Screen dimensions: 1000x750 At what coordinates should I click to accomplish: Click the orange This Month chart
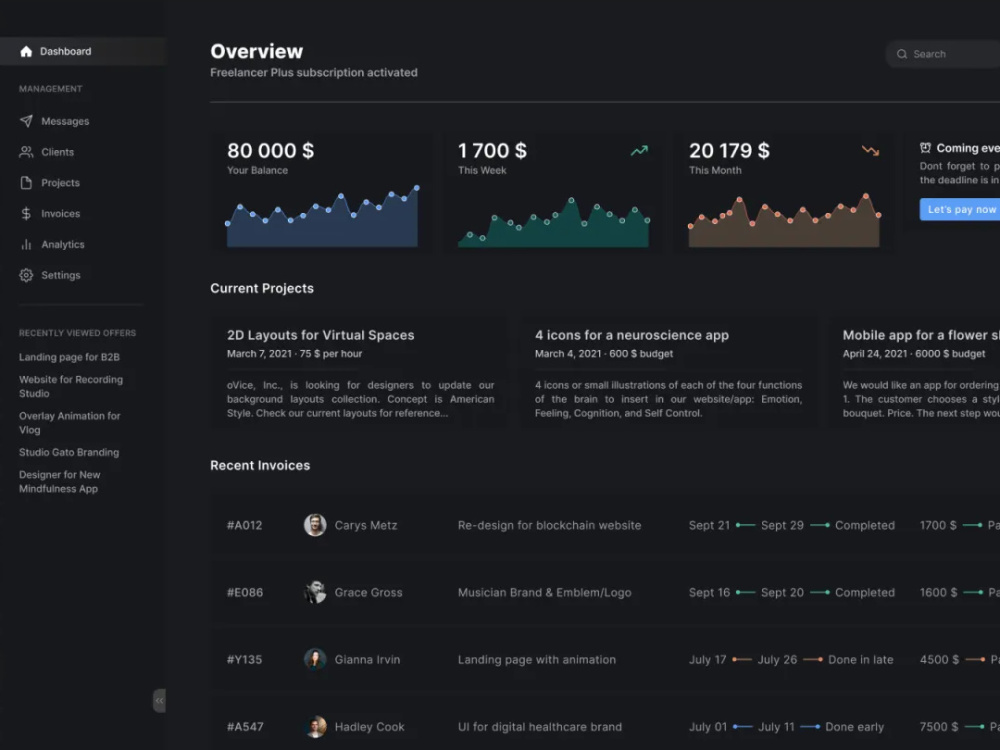(x=784, y=220)
